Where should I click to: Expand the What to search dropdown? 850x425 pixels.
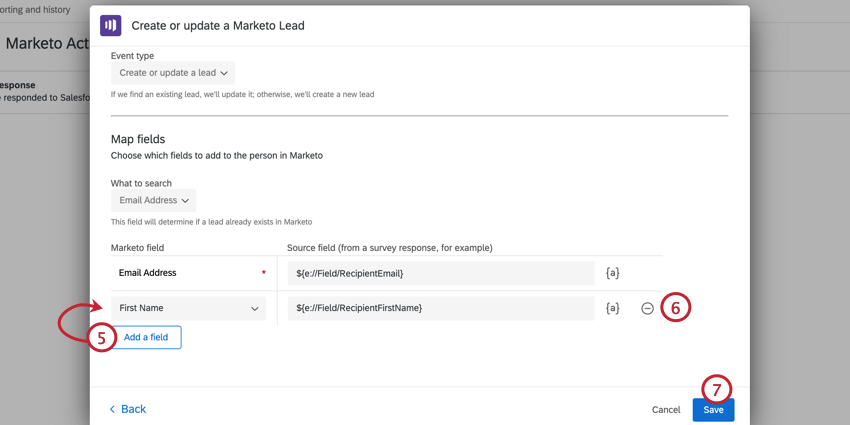(x=153, y=200)
